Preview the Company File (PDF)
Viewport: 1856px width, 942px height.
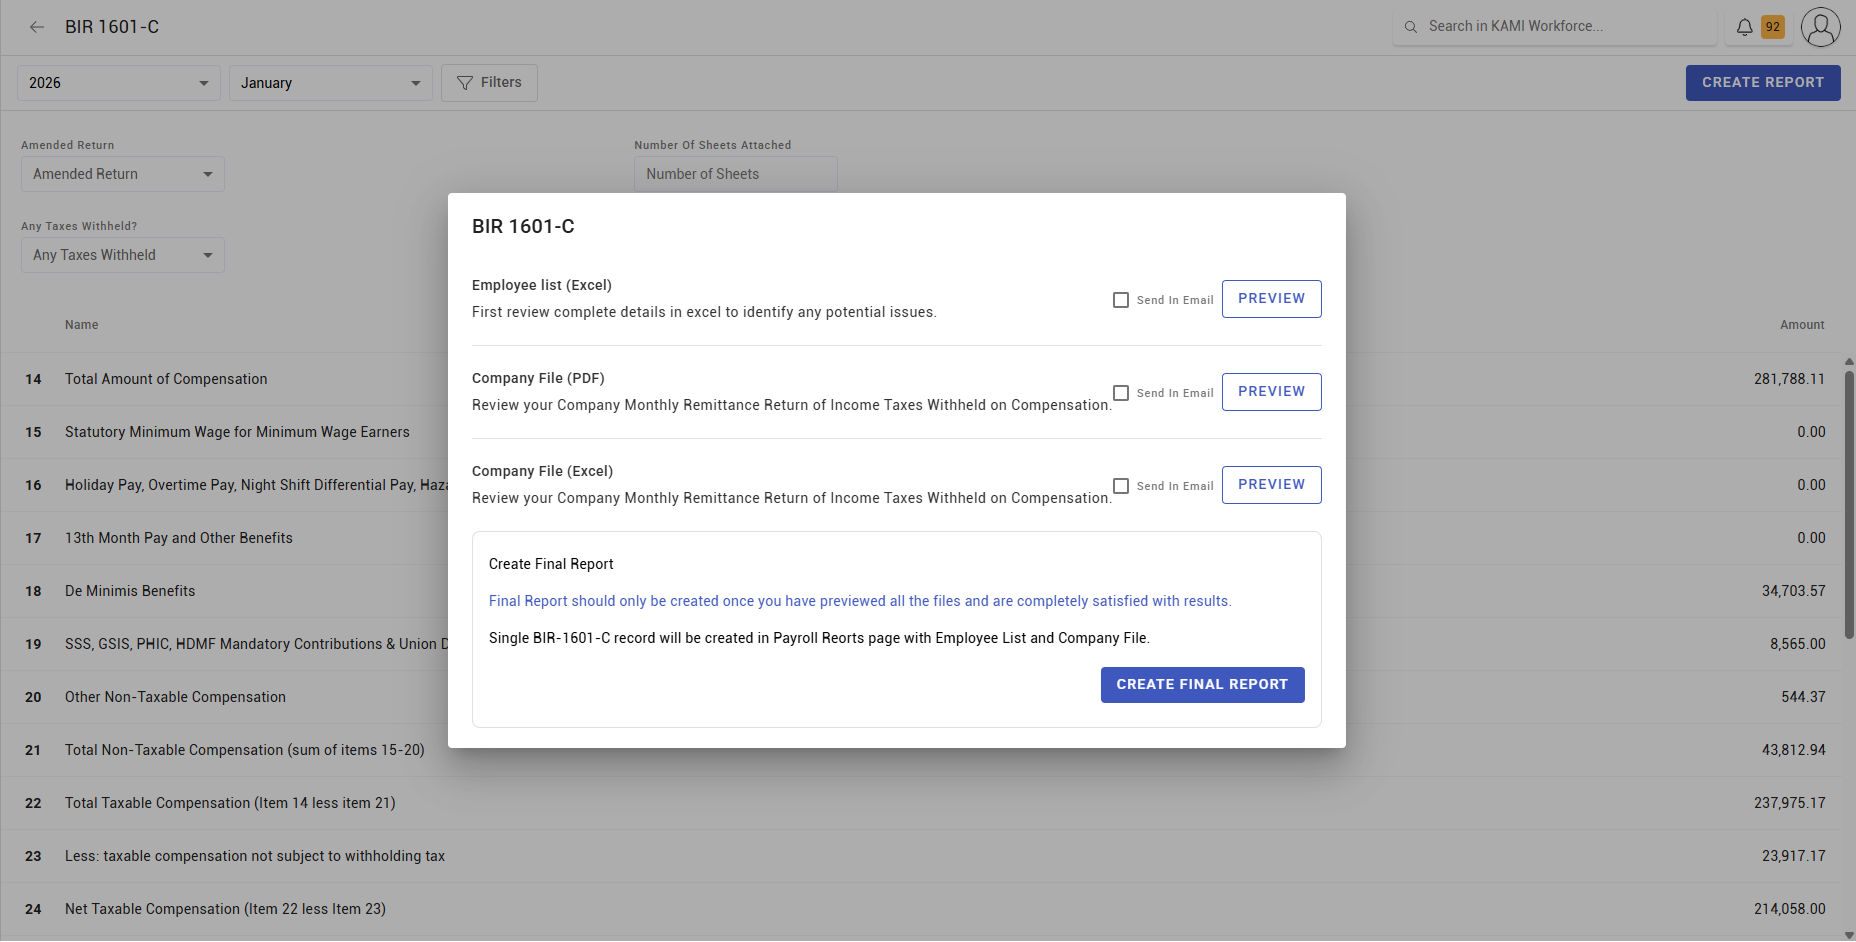tap(1271, 392)
